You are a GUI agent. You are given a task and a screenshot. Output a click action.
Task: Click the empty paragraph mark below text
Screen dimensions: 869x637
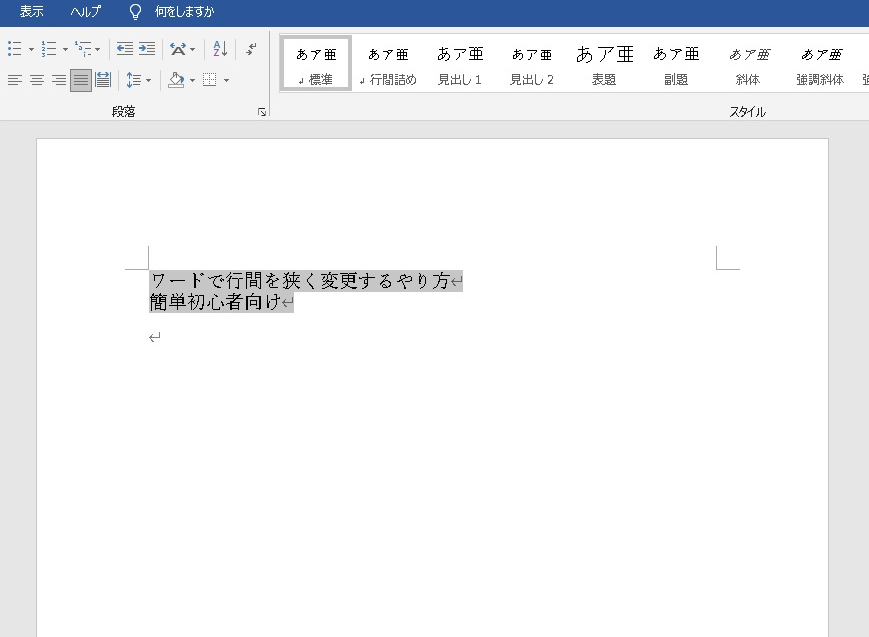[x=155, y=337]
